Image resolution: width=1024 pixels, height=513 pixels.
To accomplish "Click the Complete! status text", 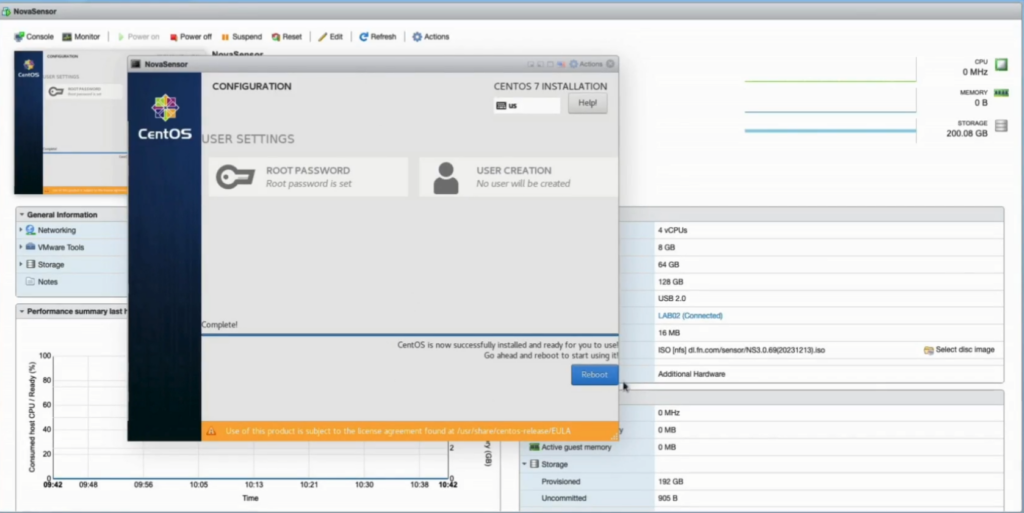I will coord(220,324).
